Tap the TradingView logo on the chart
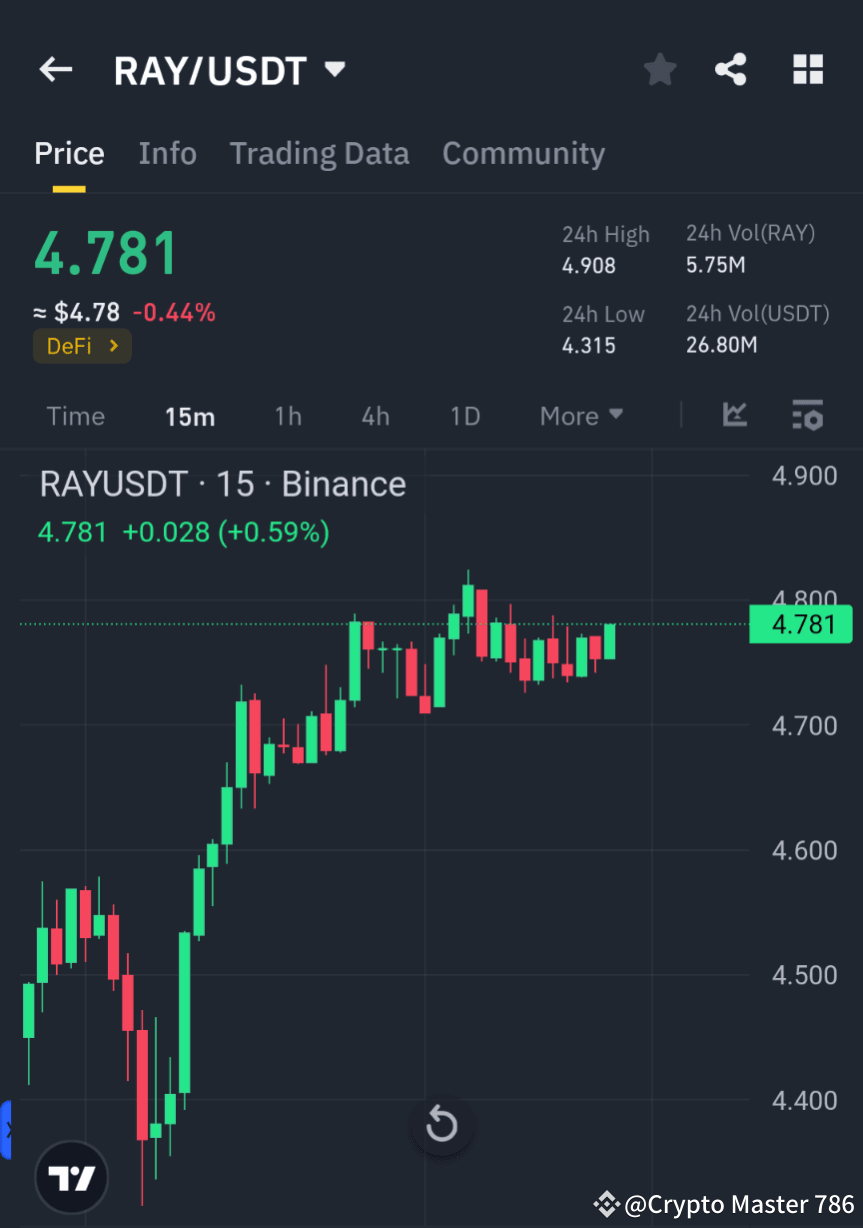This screenshot has width=863, height=1228. pyautogui.click(x=70, y=1177)
